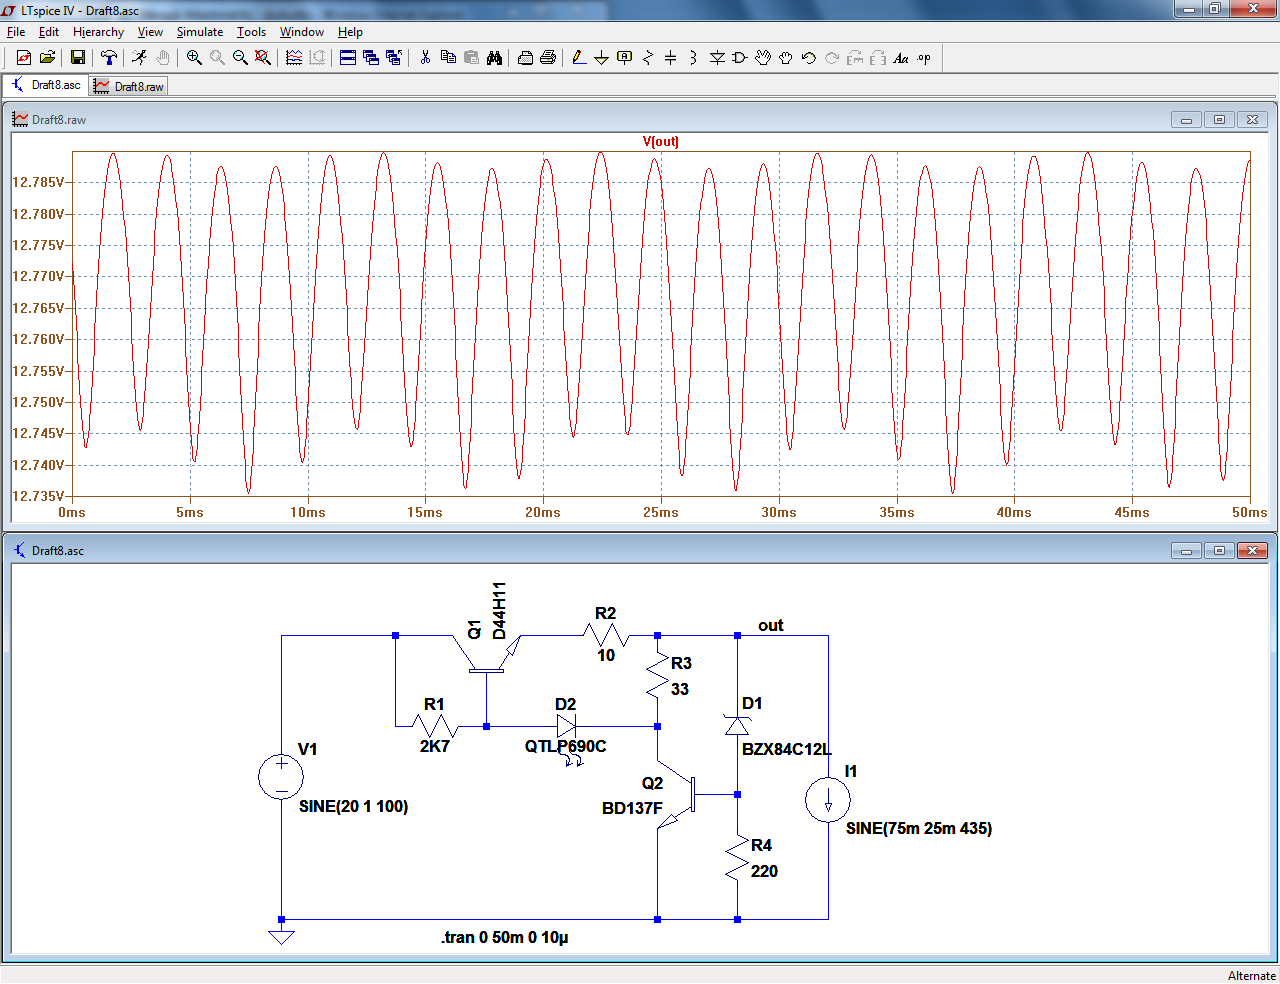This screenshot has height=984, width=1280.
Task: Open the Window menu
Action: coord(302,32)
